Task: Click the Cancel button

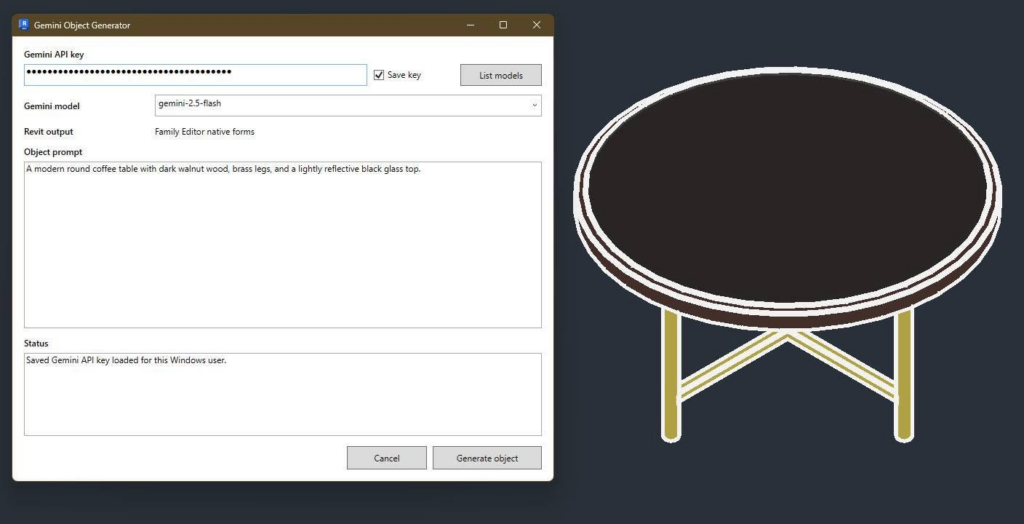Action: tap(387, 458)
